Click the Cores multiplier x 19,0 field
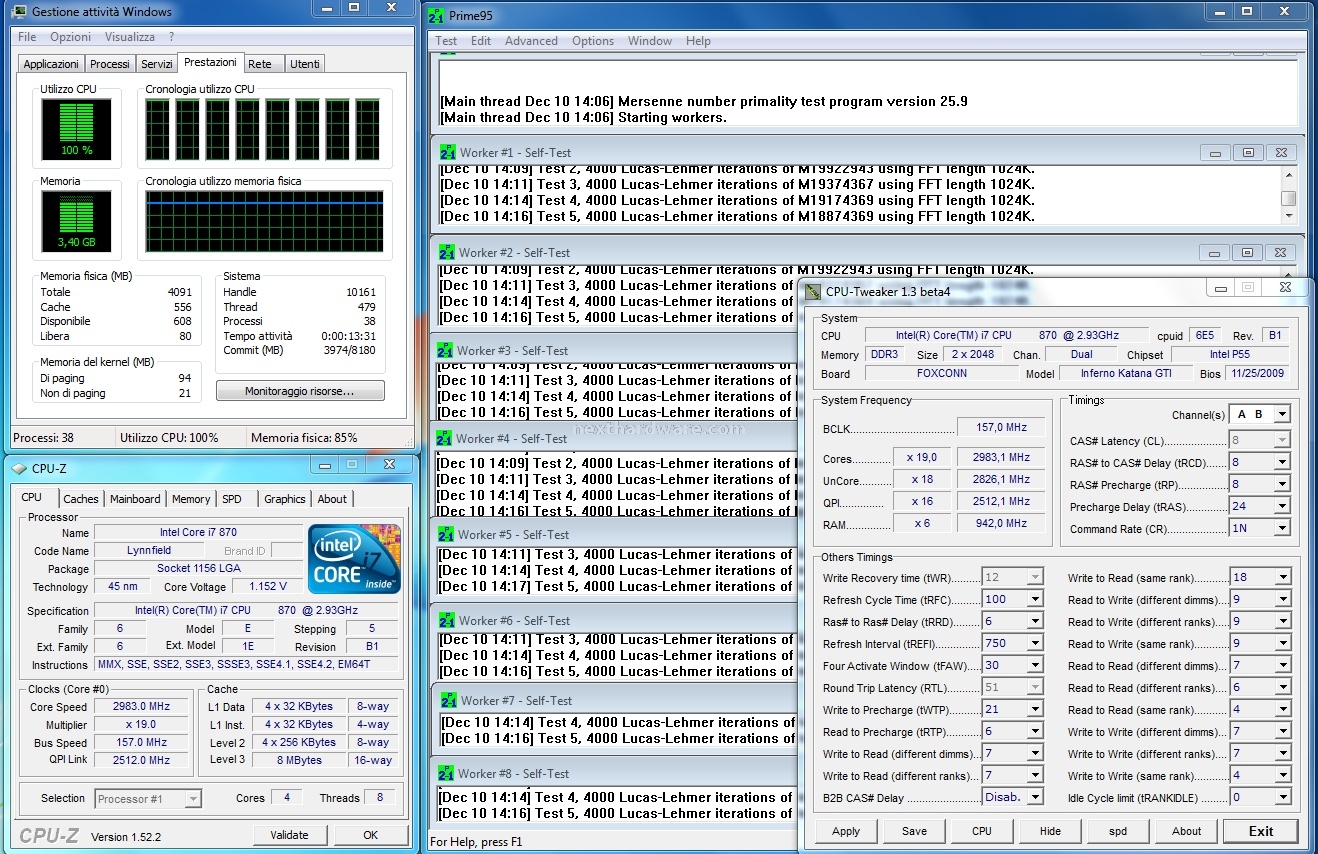This screenshot has width=1318, height=854. pyautogui.click(x=922, y=457)
